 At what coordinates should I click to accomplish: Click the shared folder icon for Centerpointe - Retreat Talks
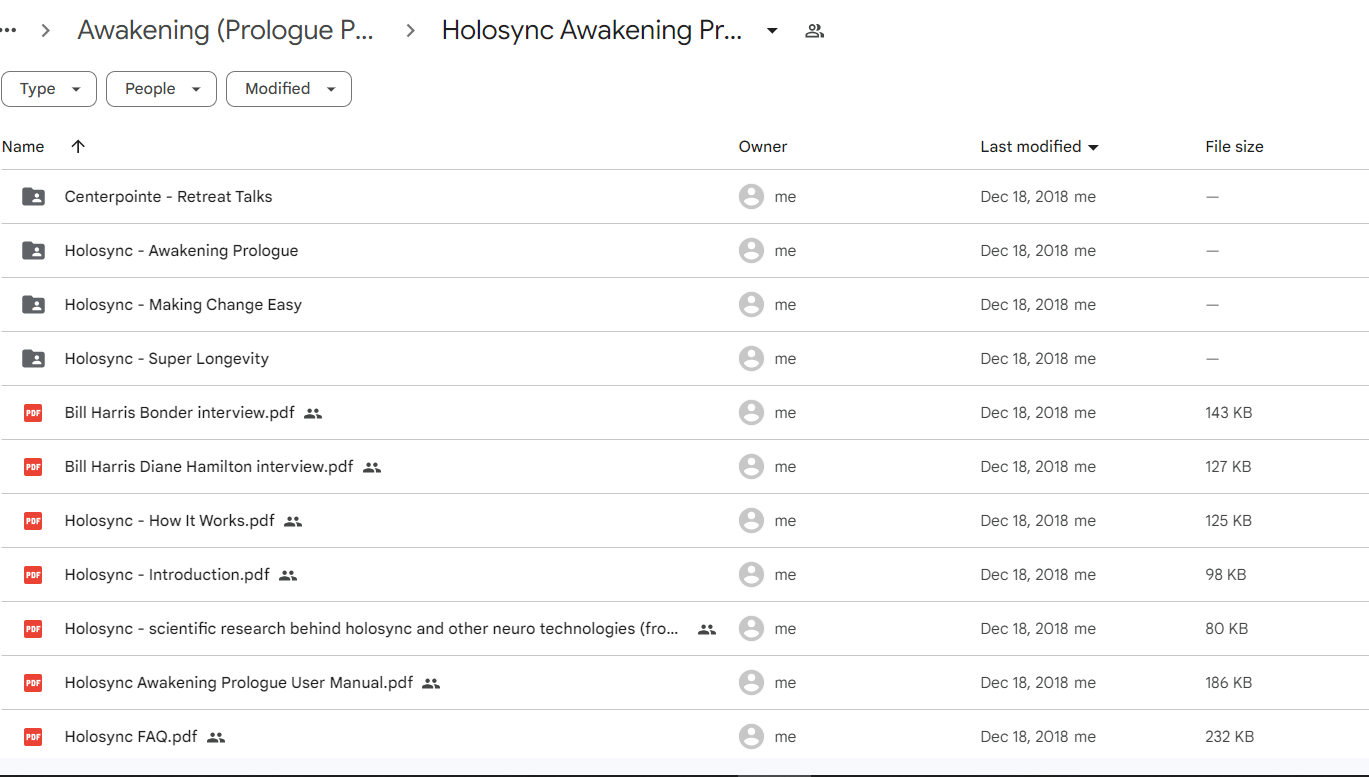tap(33, 197)
